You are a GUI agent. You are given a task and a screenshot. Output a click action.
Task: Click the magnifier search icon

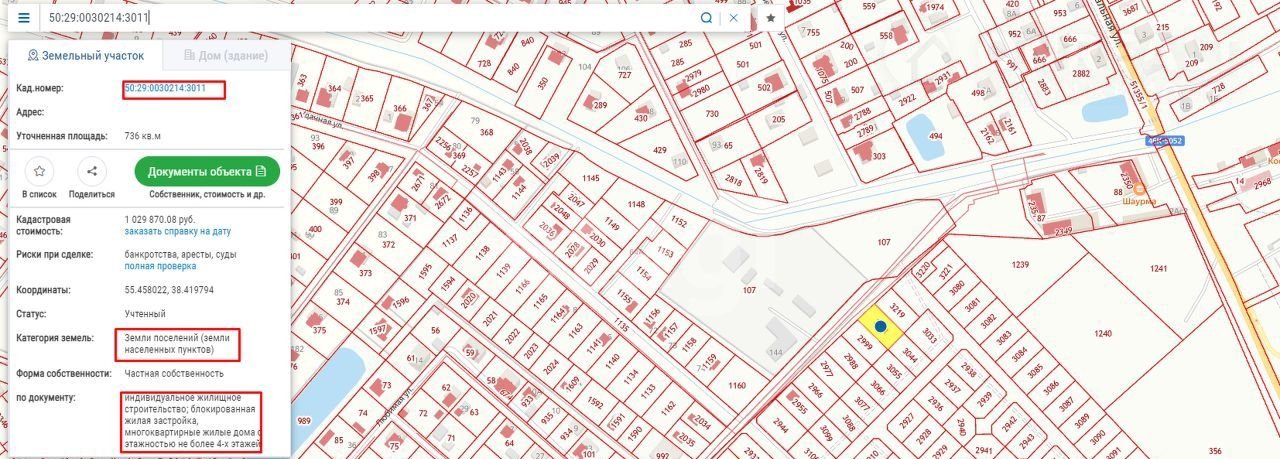click(x=706, y=18)
